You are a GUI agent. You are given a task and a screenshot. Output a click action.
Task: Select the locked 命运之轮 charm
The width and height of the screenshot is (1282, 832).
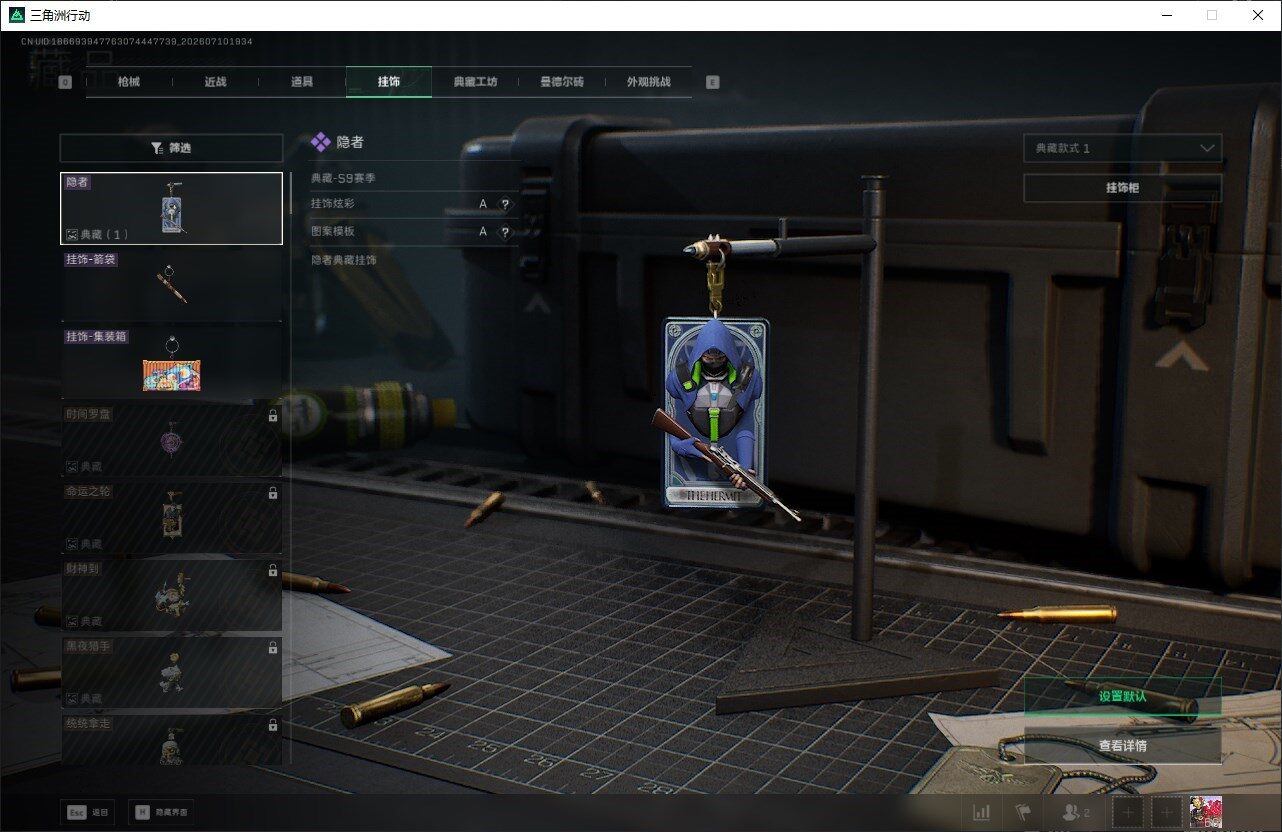171,517
